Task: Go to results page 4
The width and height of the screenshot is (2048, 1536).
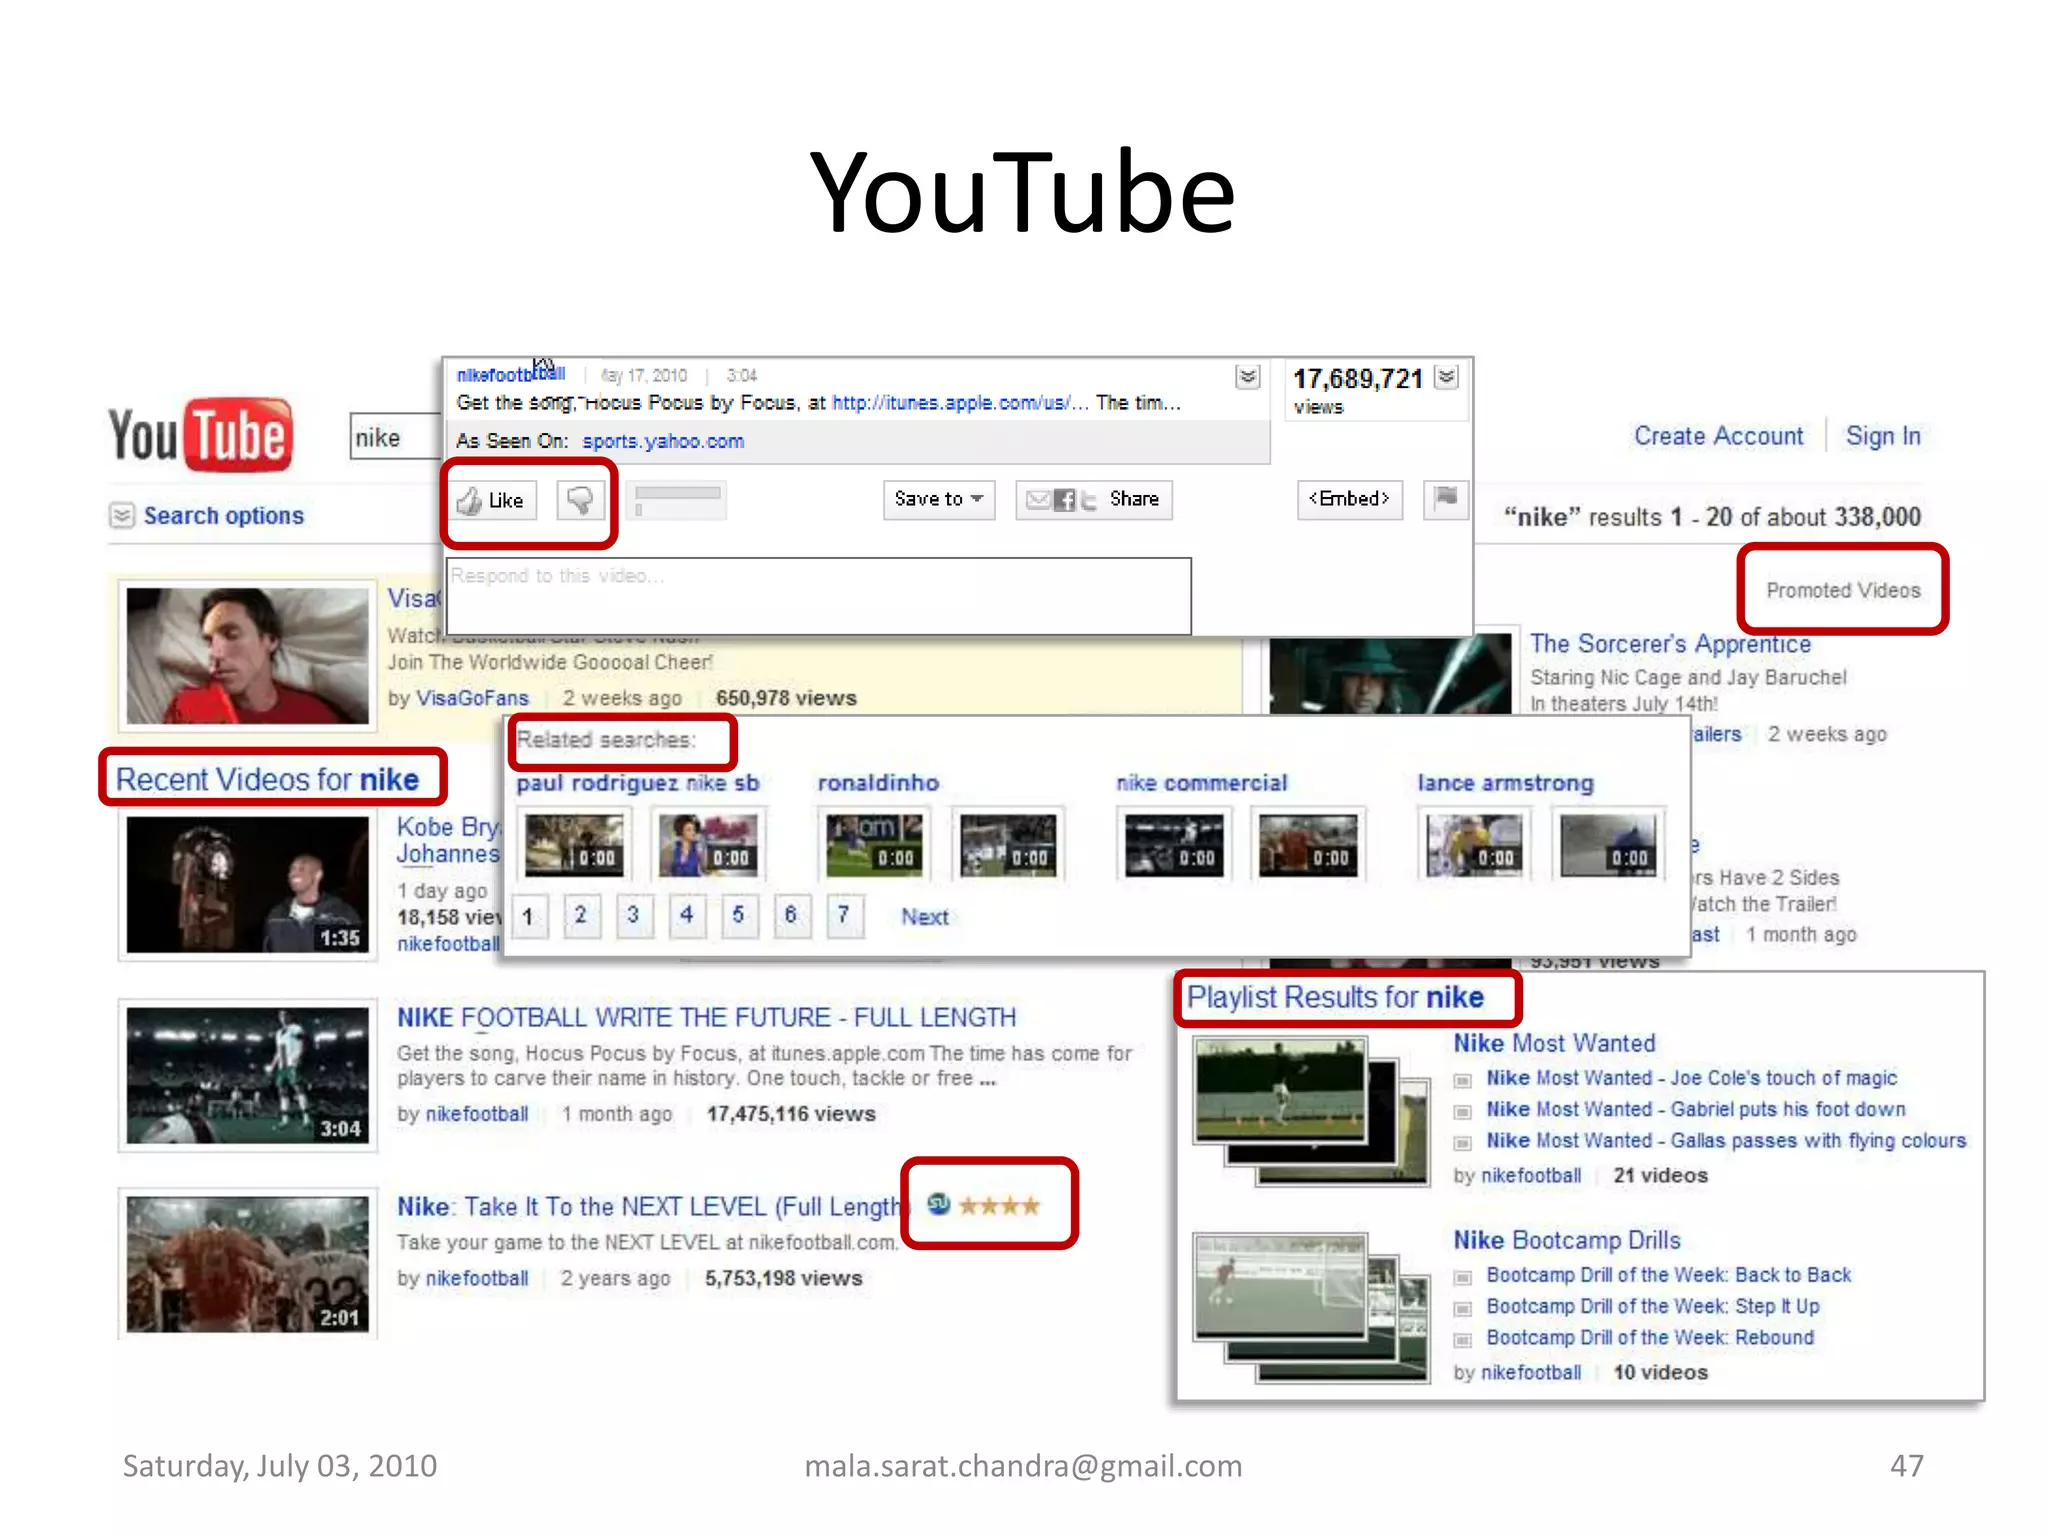Action: coord(686,915)
